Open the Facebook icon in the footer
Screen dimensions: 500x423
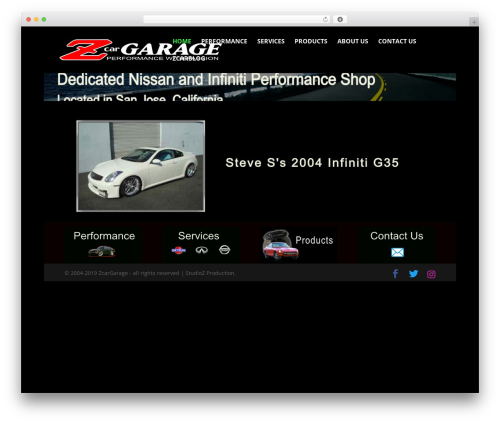click(x=395, y=274)
